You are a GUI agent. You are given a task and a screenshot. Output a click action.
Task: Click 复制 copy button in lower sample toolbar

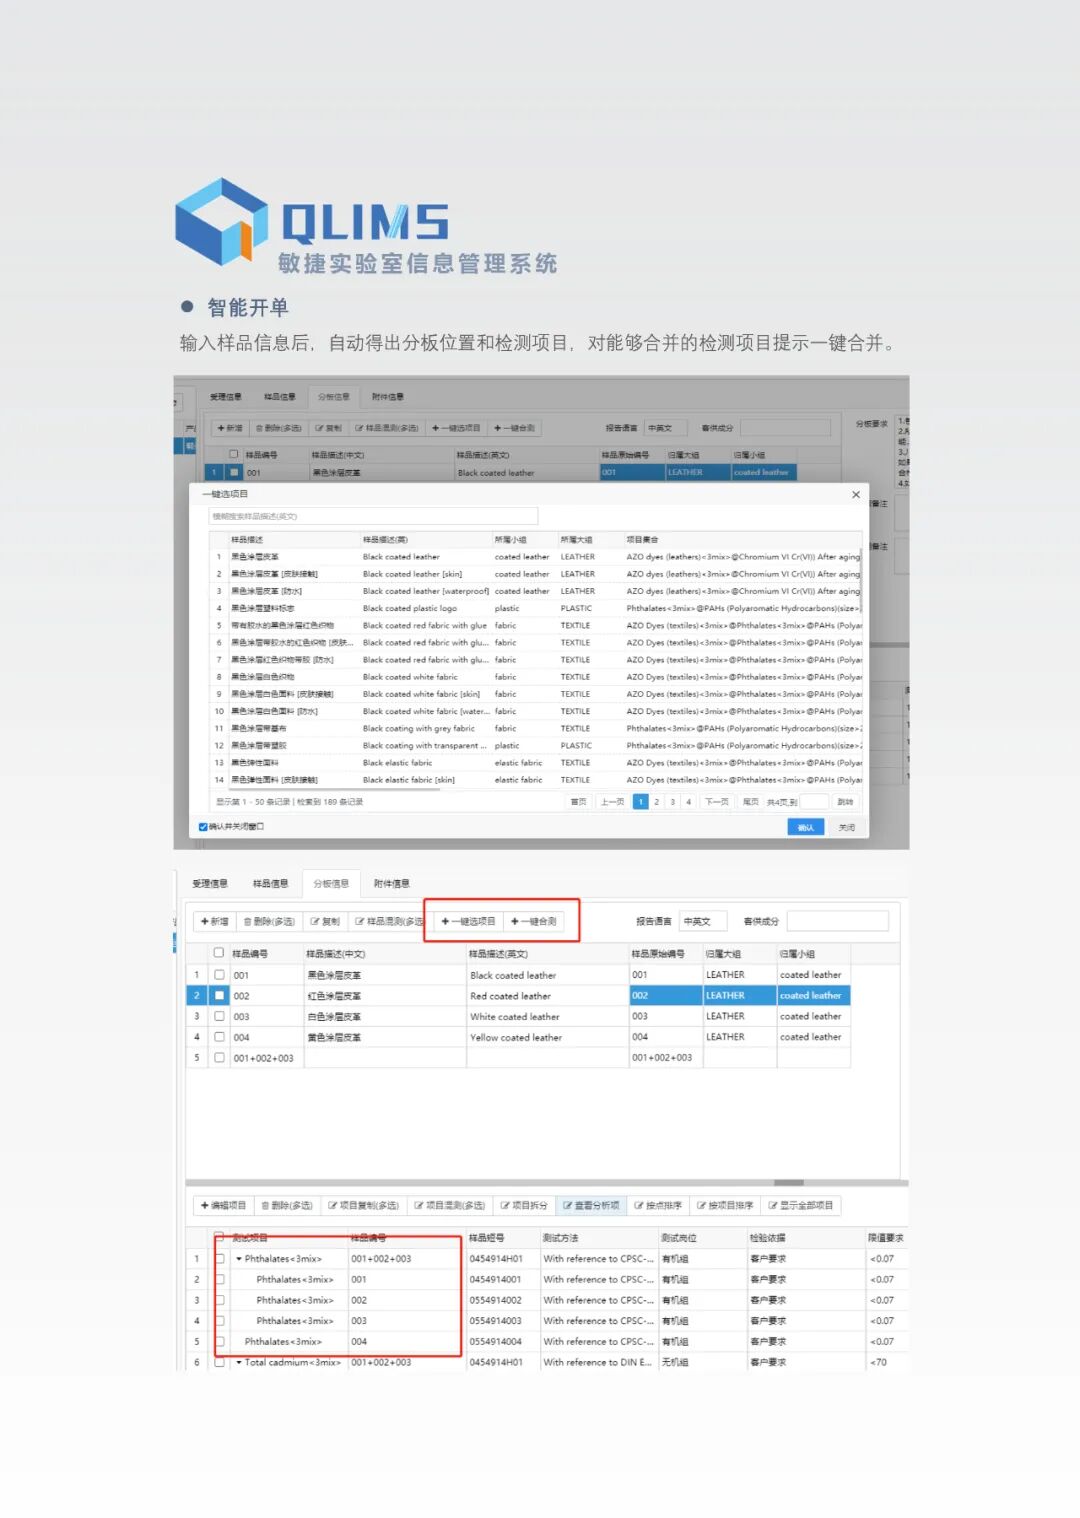325,922
